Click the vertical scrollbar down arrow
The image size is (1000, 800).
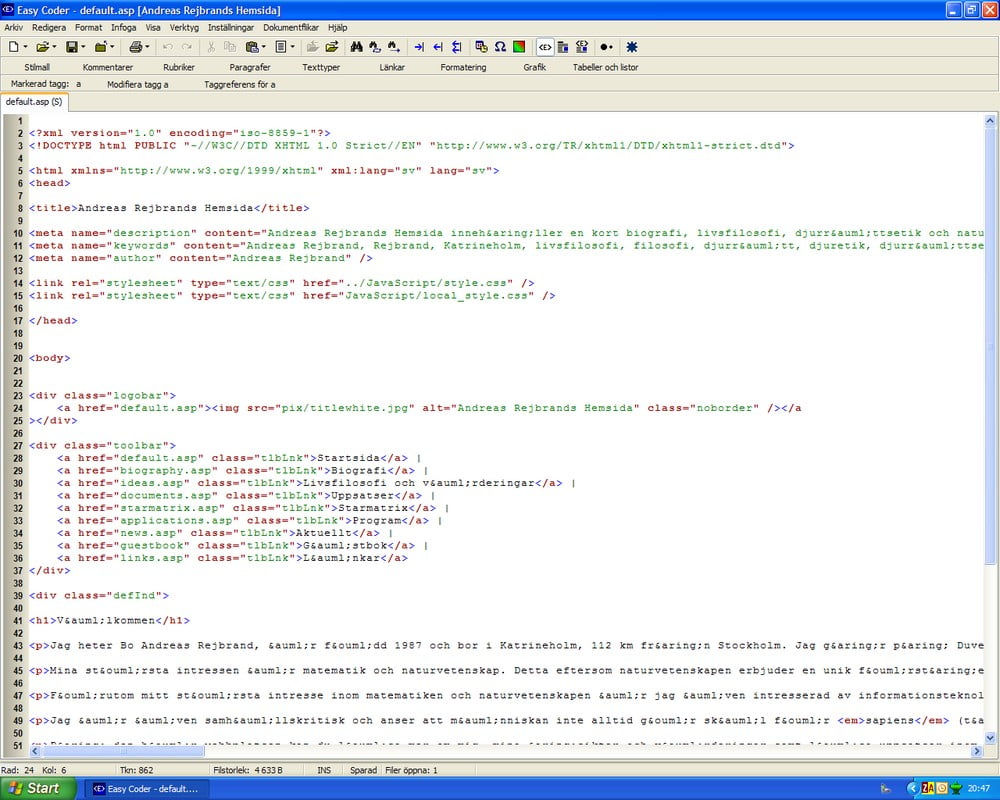click(x=990, y=738)
